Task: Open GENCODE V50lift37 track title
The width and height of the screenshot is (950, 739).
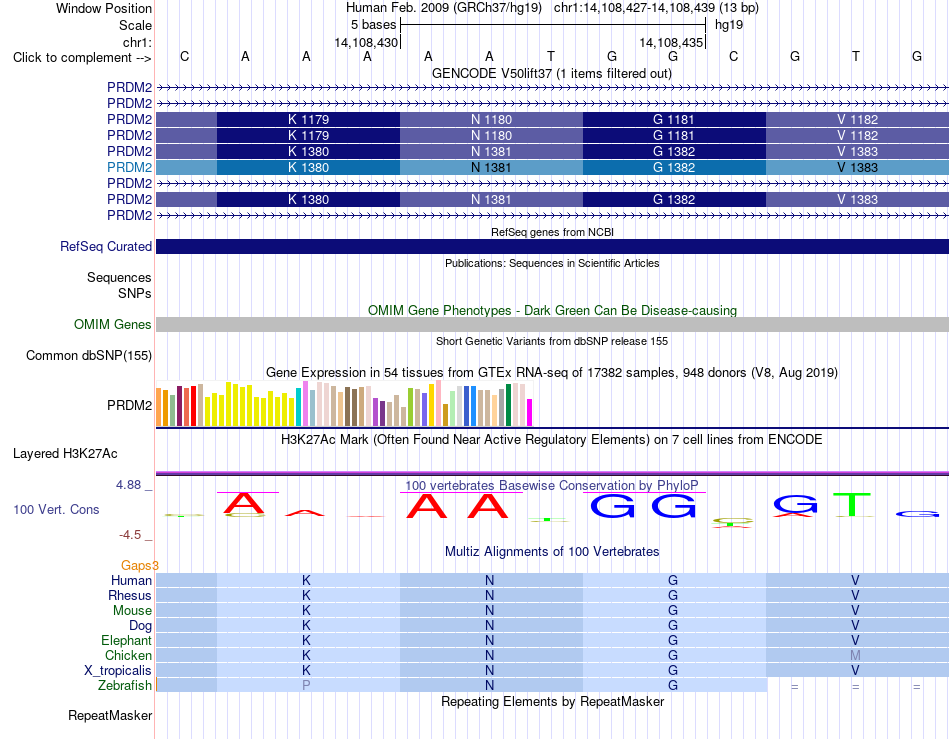Action: [551, 73]
